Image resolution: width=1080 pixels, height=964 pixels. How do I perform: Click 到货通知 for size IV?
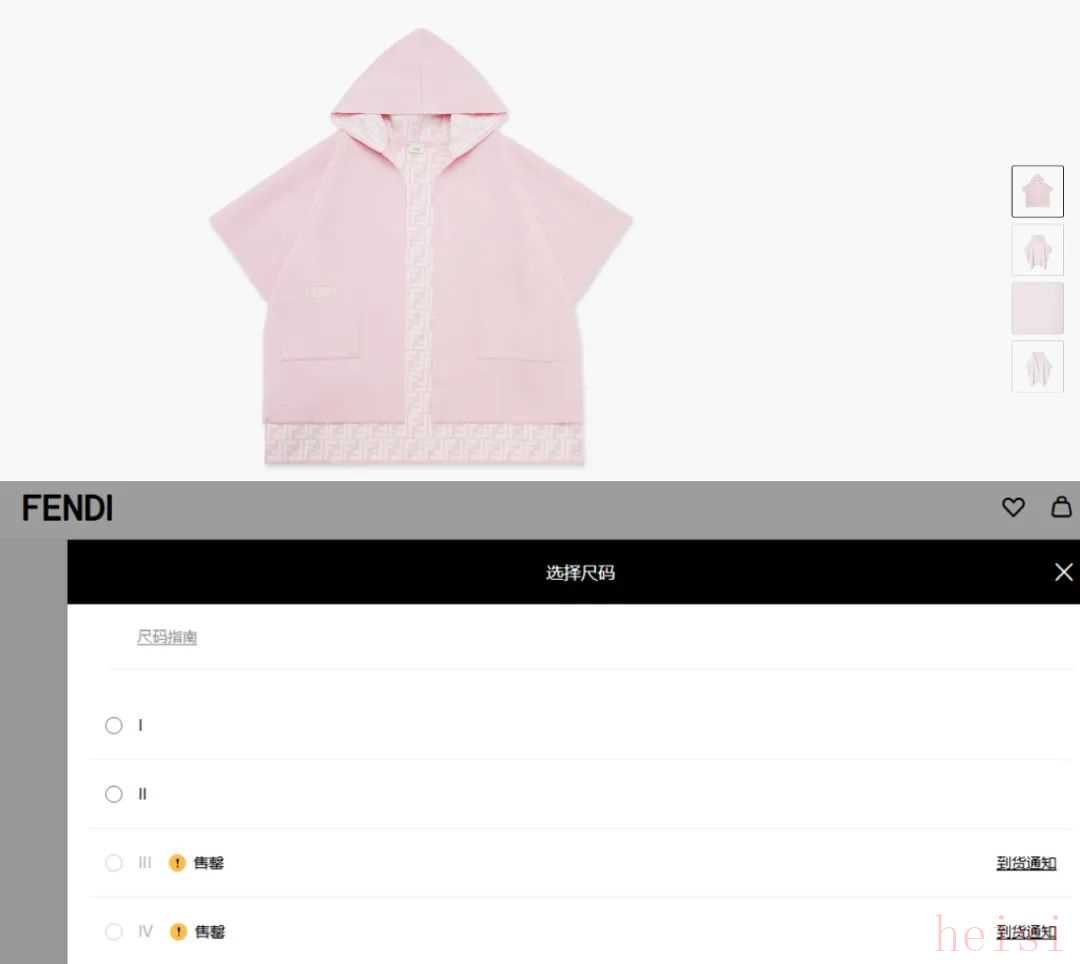1026,932
